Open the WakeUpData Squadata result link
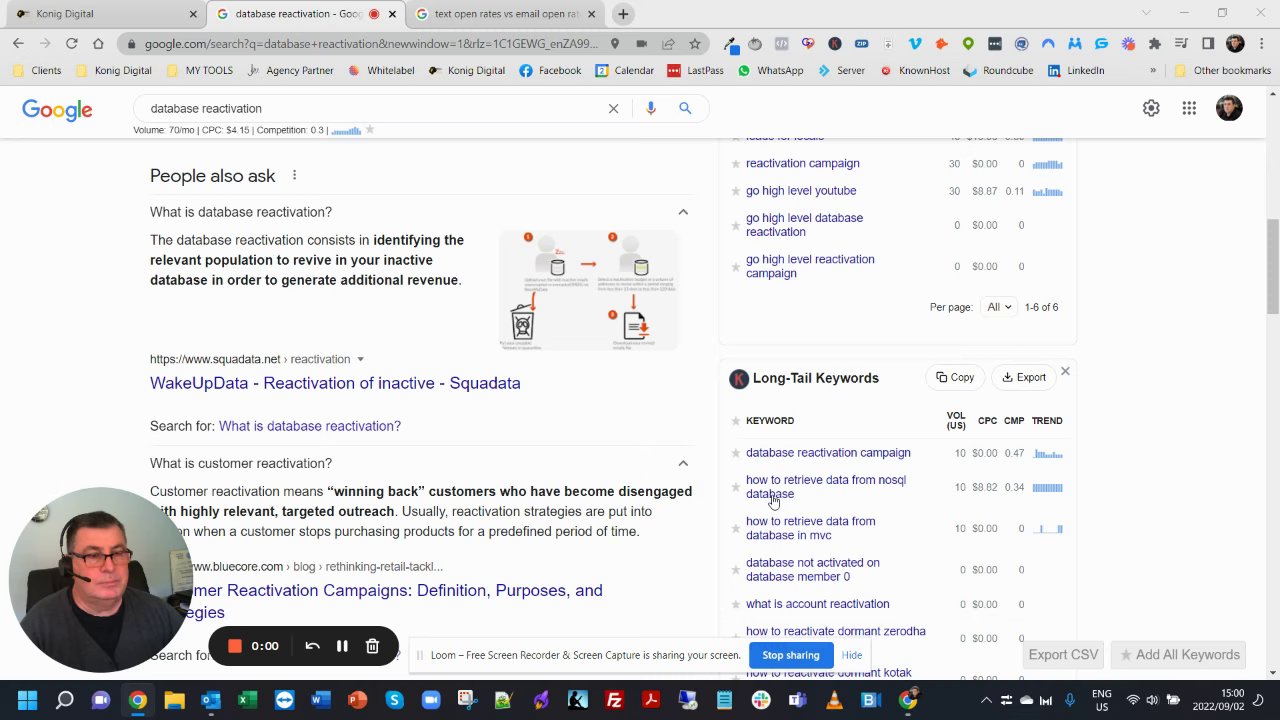Viewport: 1280px width, 720px height. pyautogui.click(x=335, y=383)
